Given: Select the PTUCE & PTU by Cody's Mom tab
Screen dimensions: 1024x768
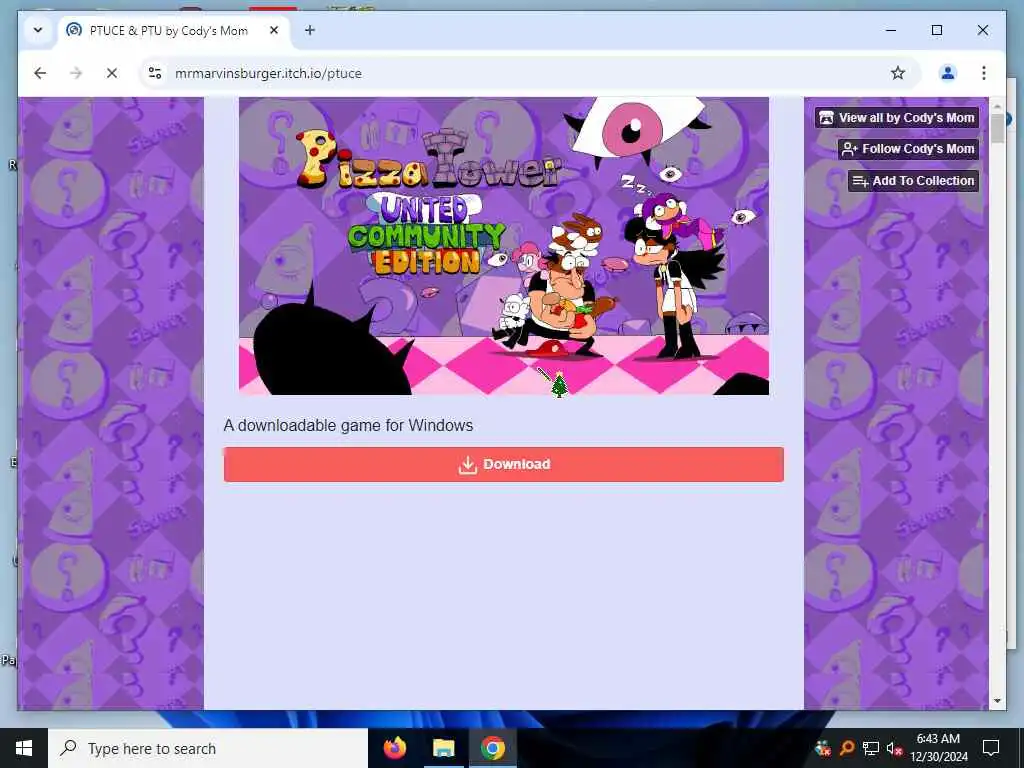Looking at the screenshot, I should [168, 31].
